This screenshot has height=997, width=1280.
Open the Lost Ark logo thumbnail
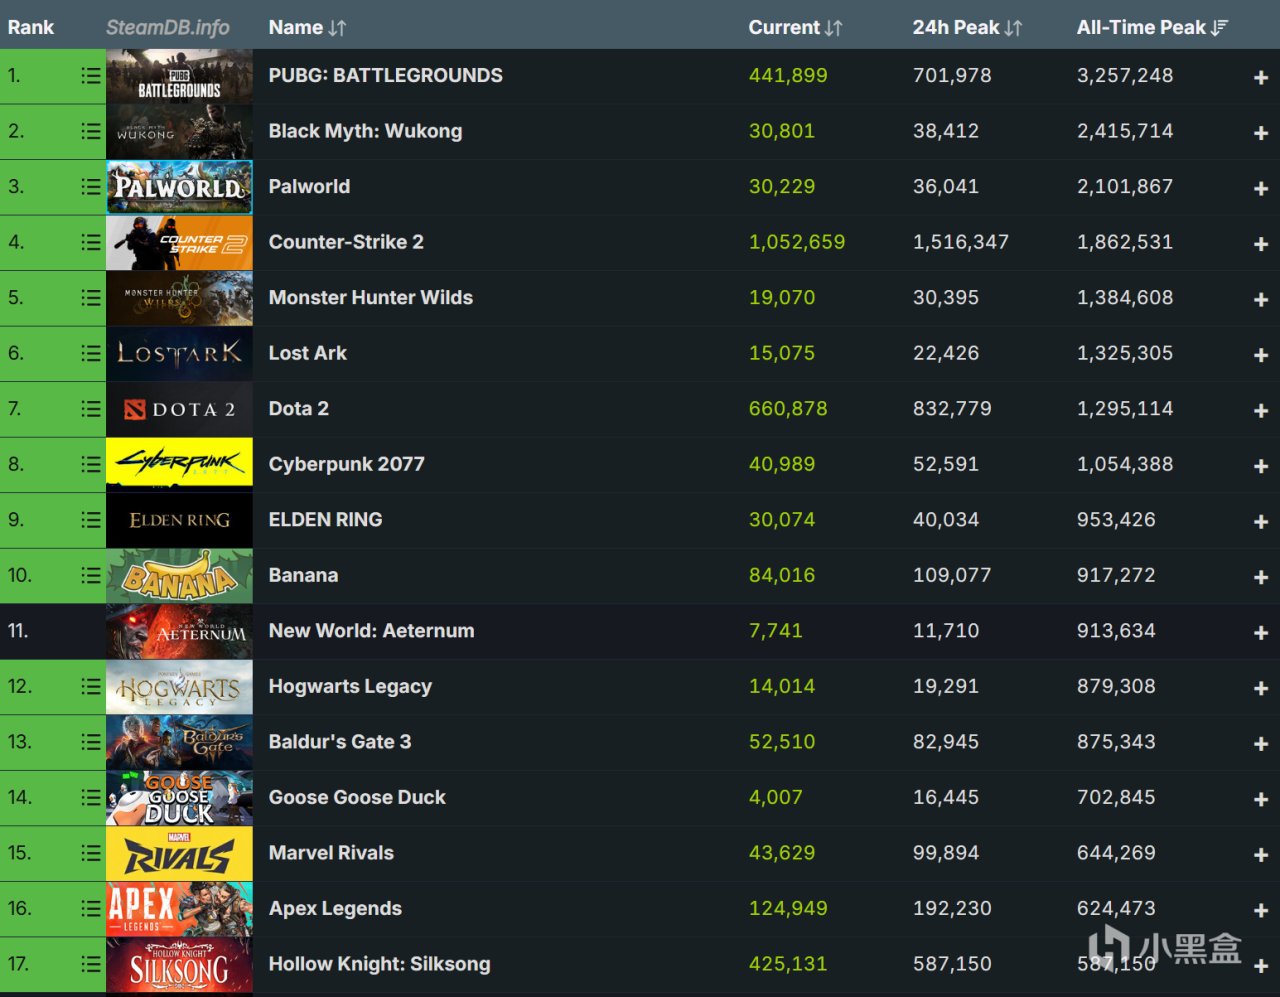coord(180,353)
